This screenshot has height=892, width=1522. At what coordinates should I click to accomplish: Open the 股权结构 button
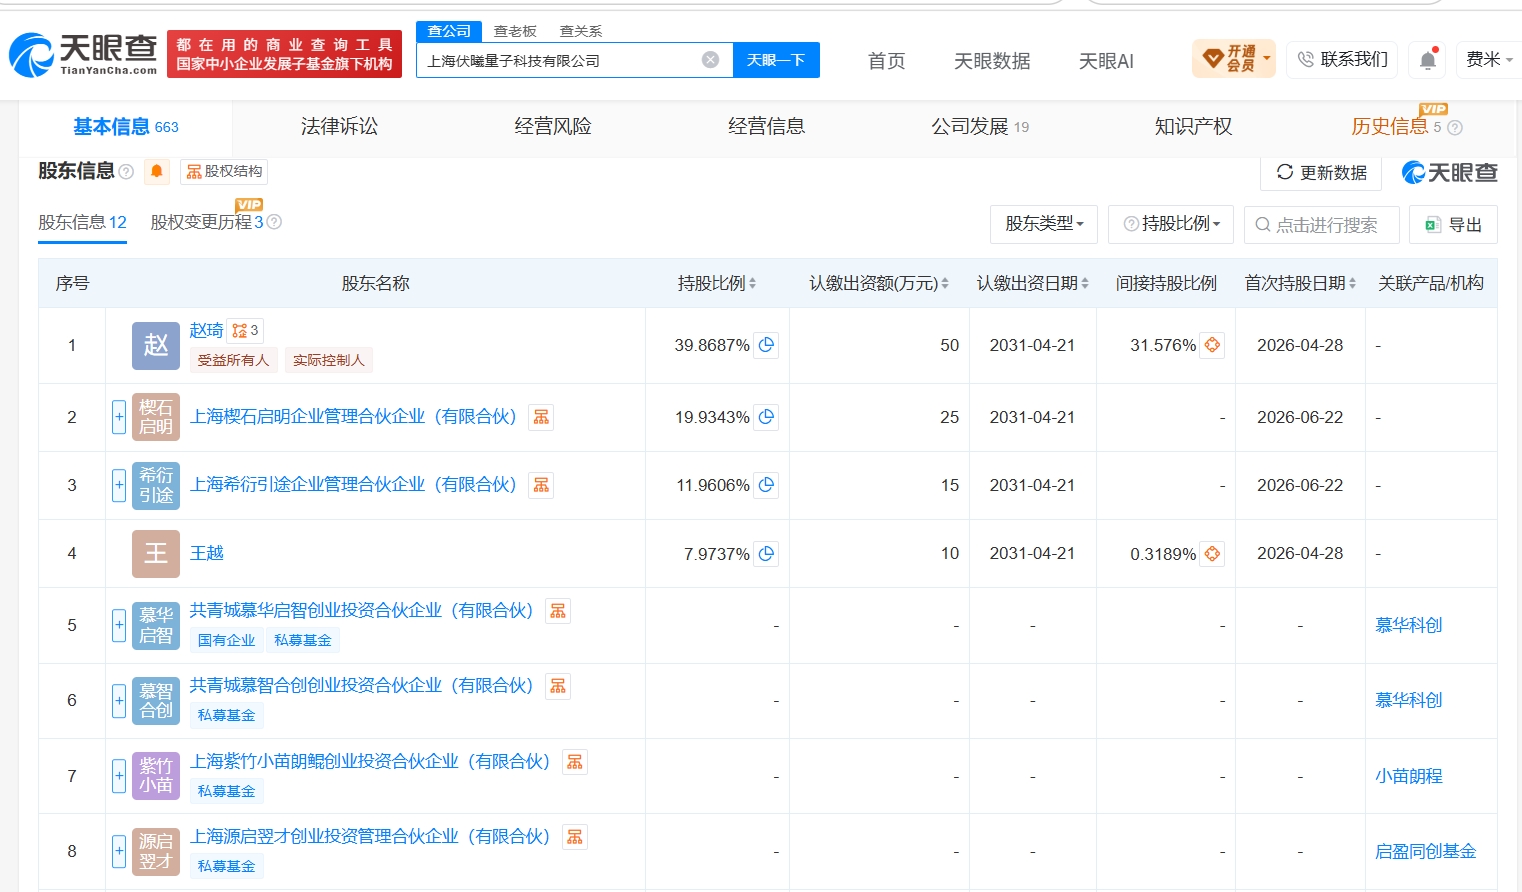coord(224,172)
